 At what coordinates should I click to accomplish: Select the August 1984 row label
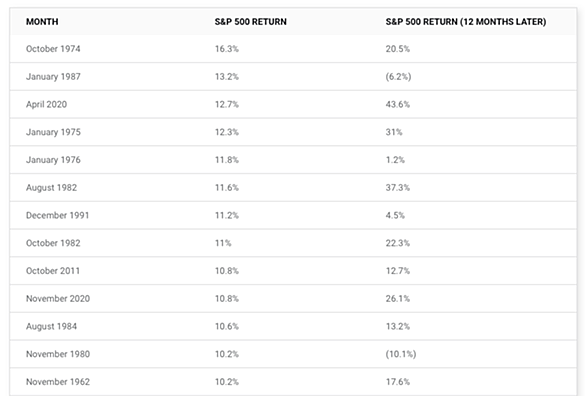51,326
